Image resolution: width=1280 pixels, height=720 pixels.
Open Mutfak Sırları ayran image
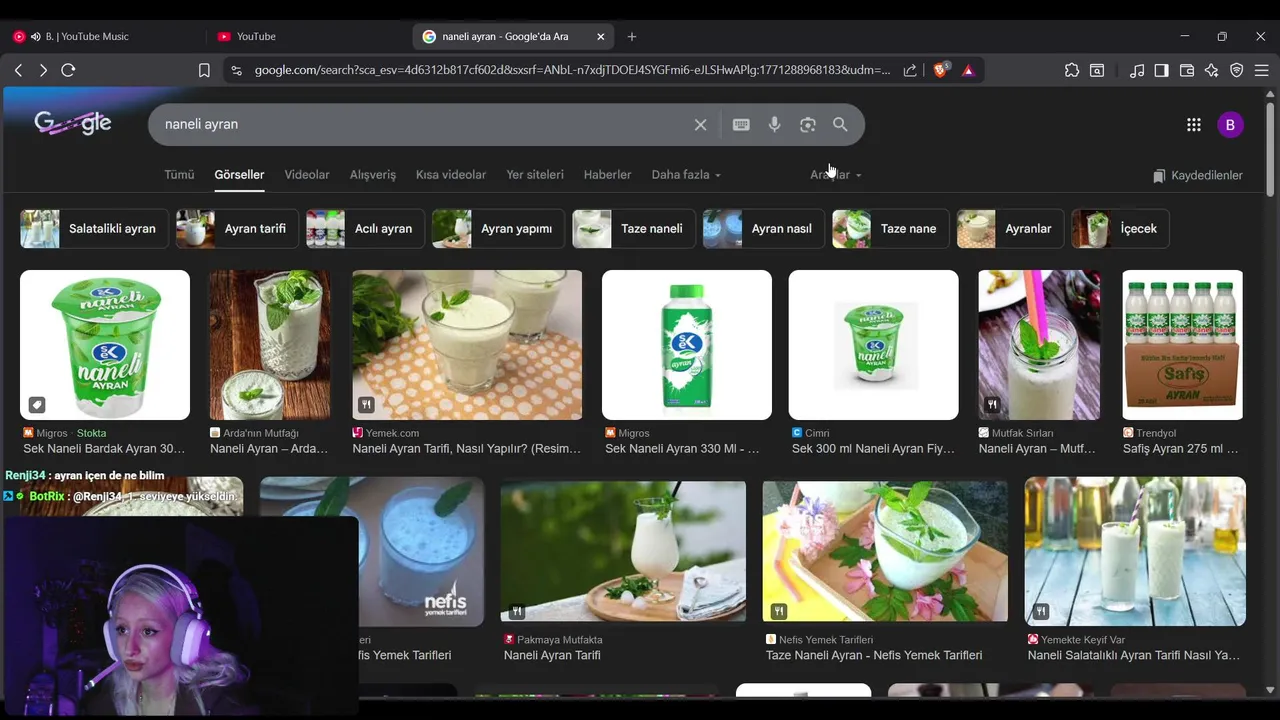(x=1039, y=345)
